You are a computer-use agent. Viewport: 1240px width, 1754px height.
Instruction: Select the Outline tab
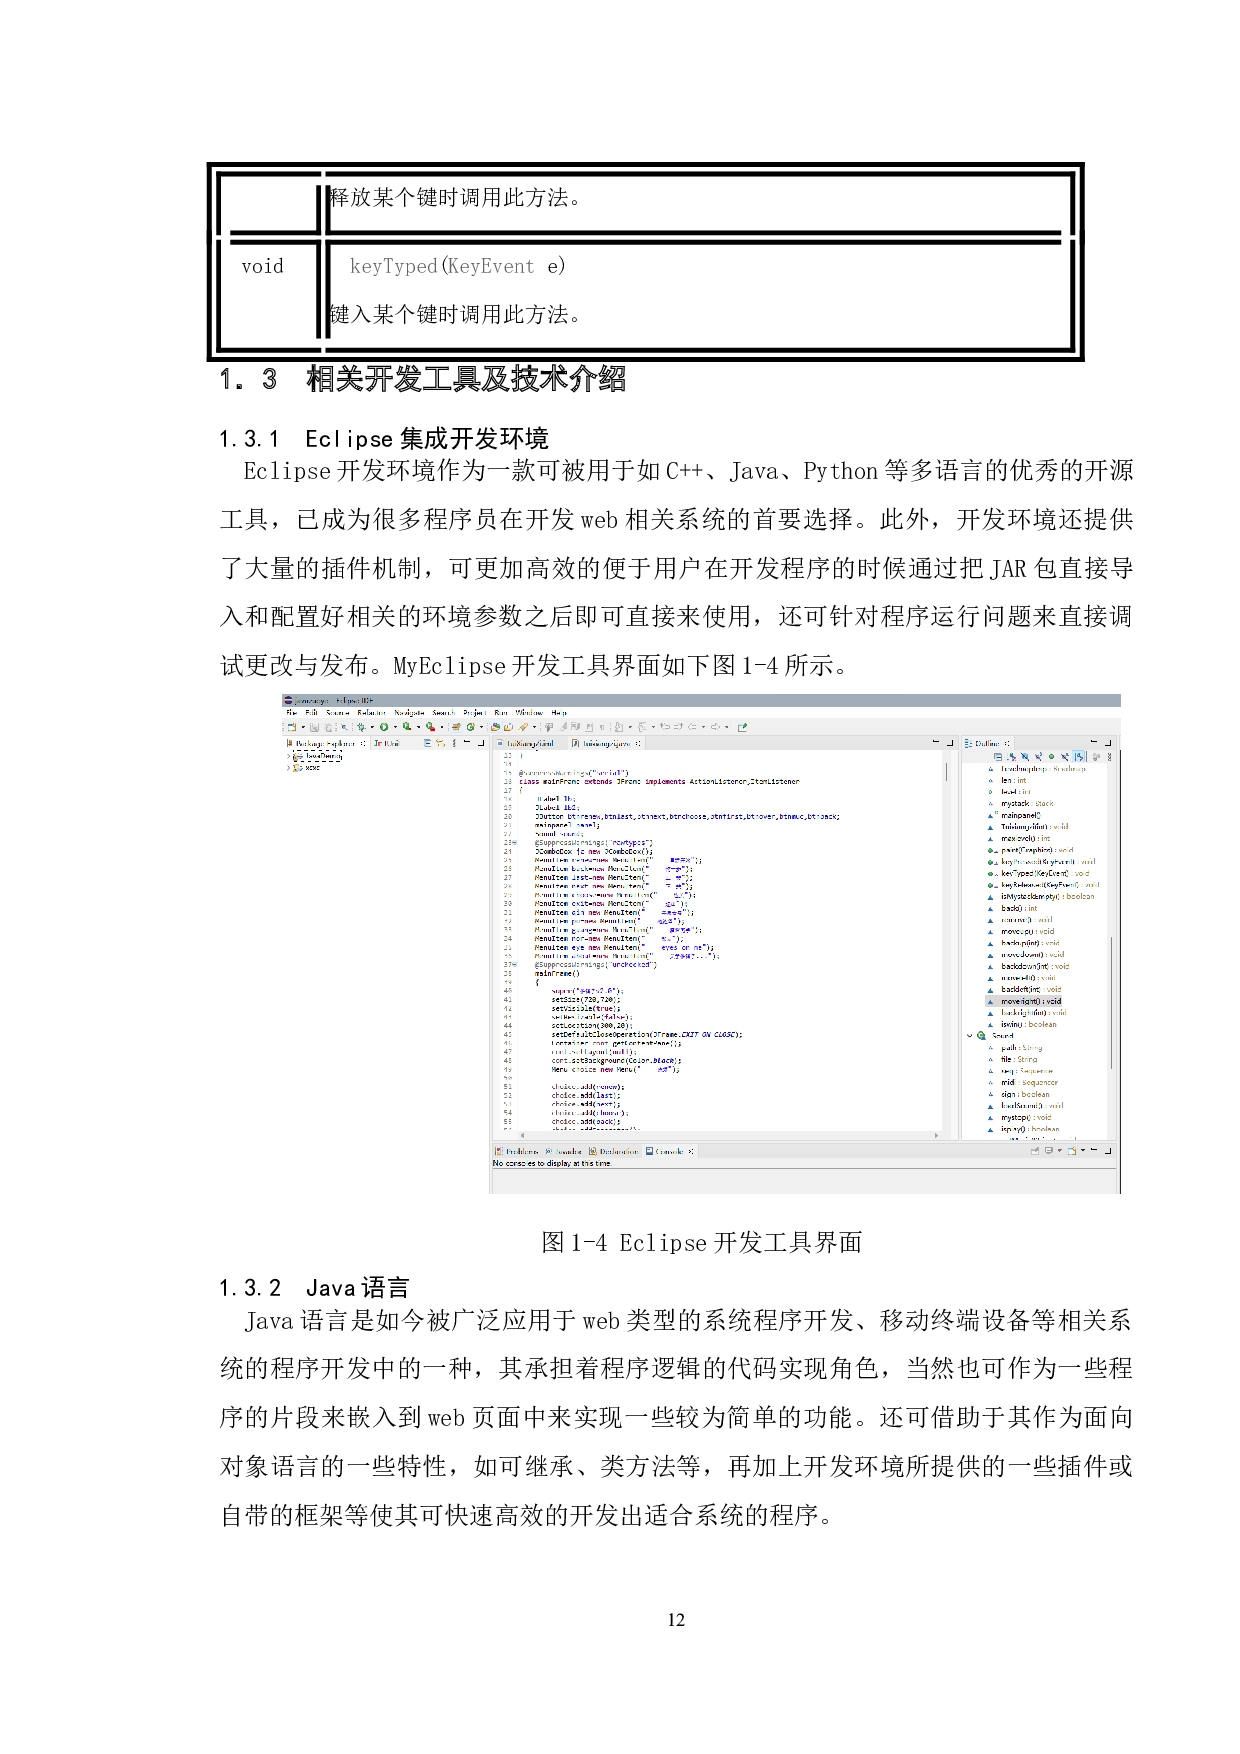[x=987, y=744]
